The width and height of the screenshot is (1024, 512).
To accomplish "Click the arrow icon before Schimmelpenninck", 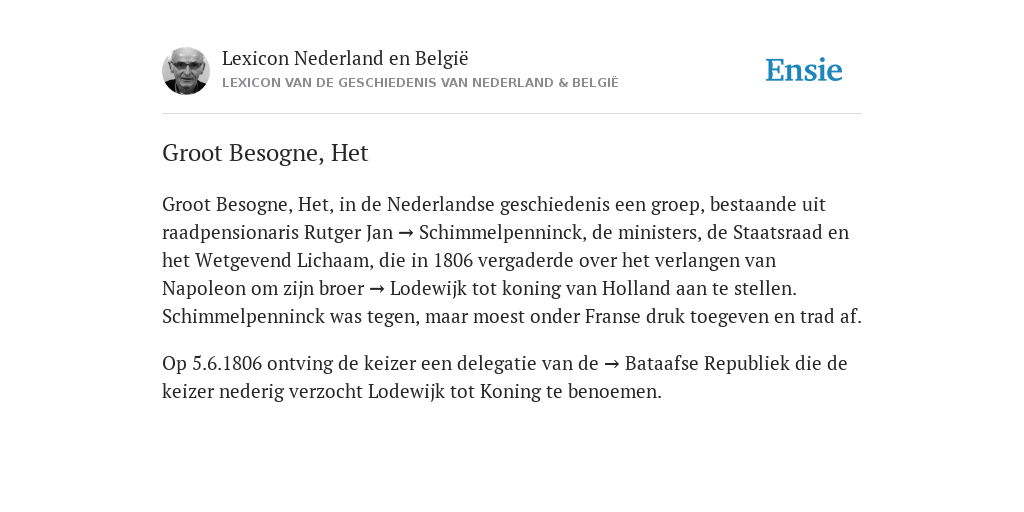I will point(406,233).
